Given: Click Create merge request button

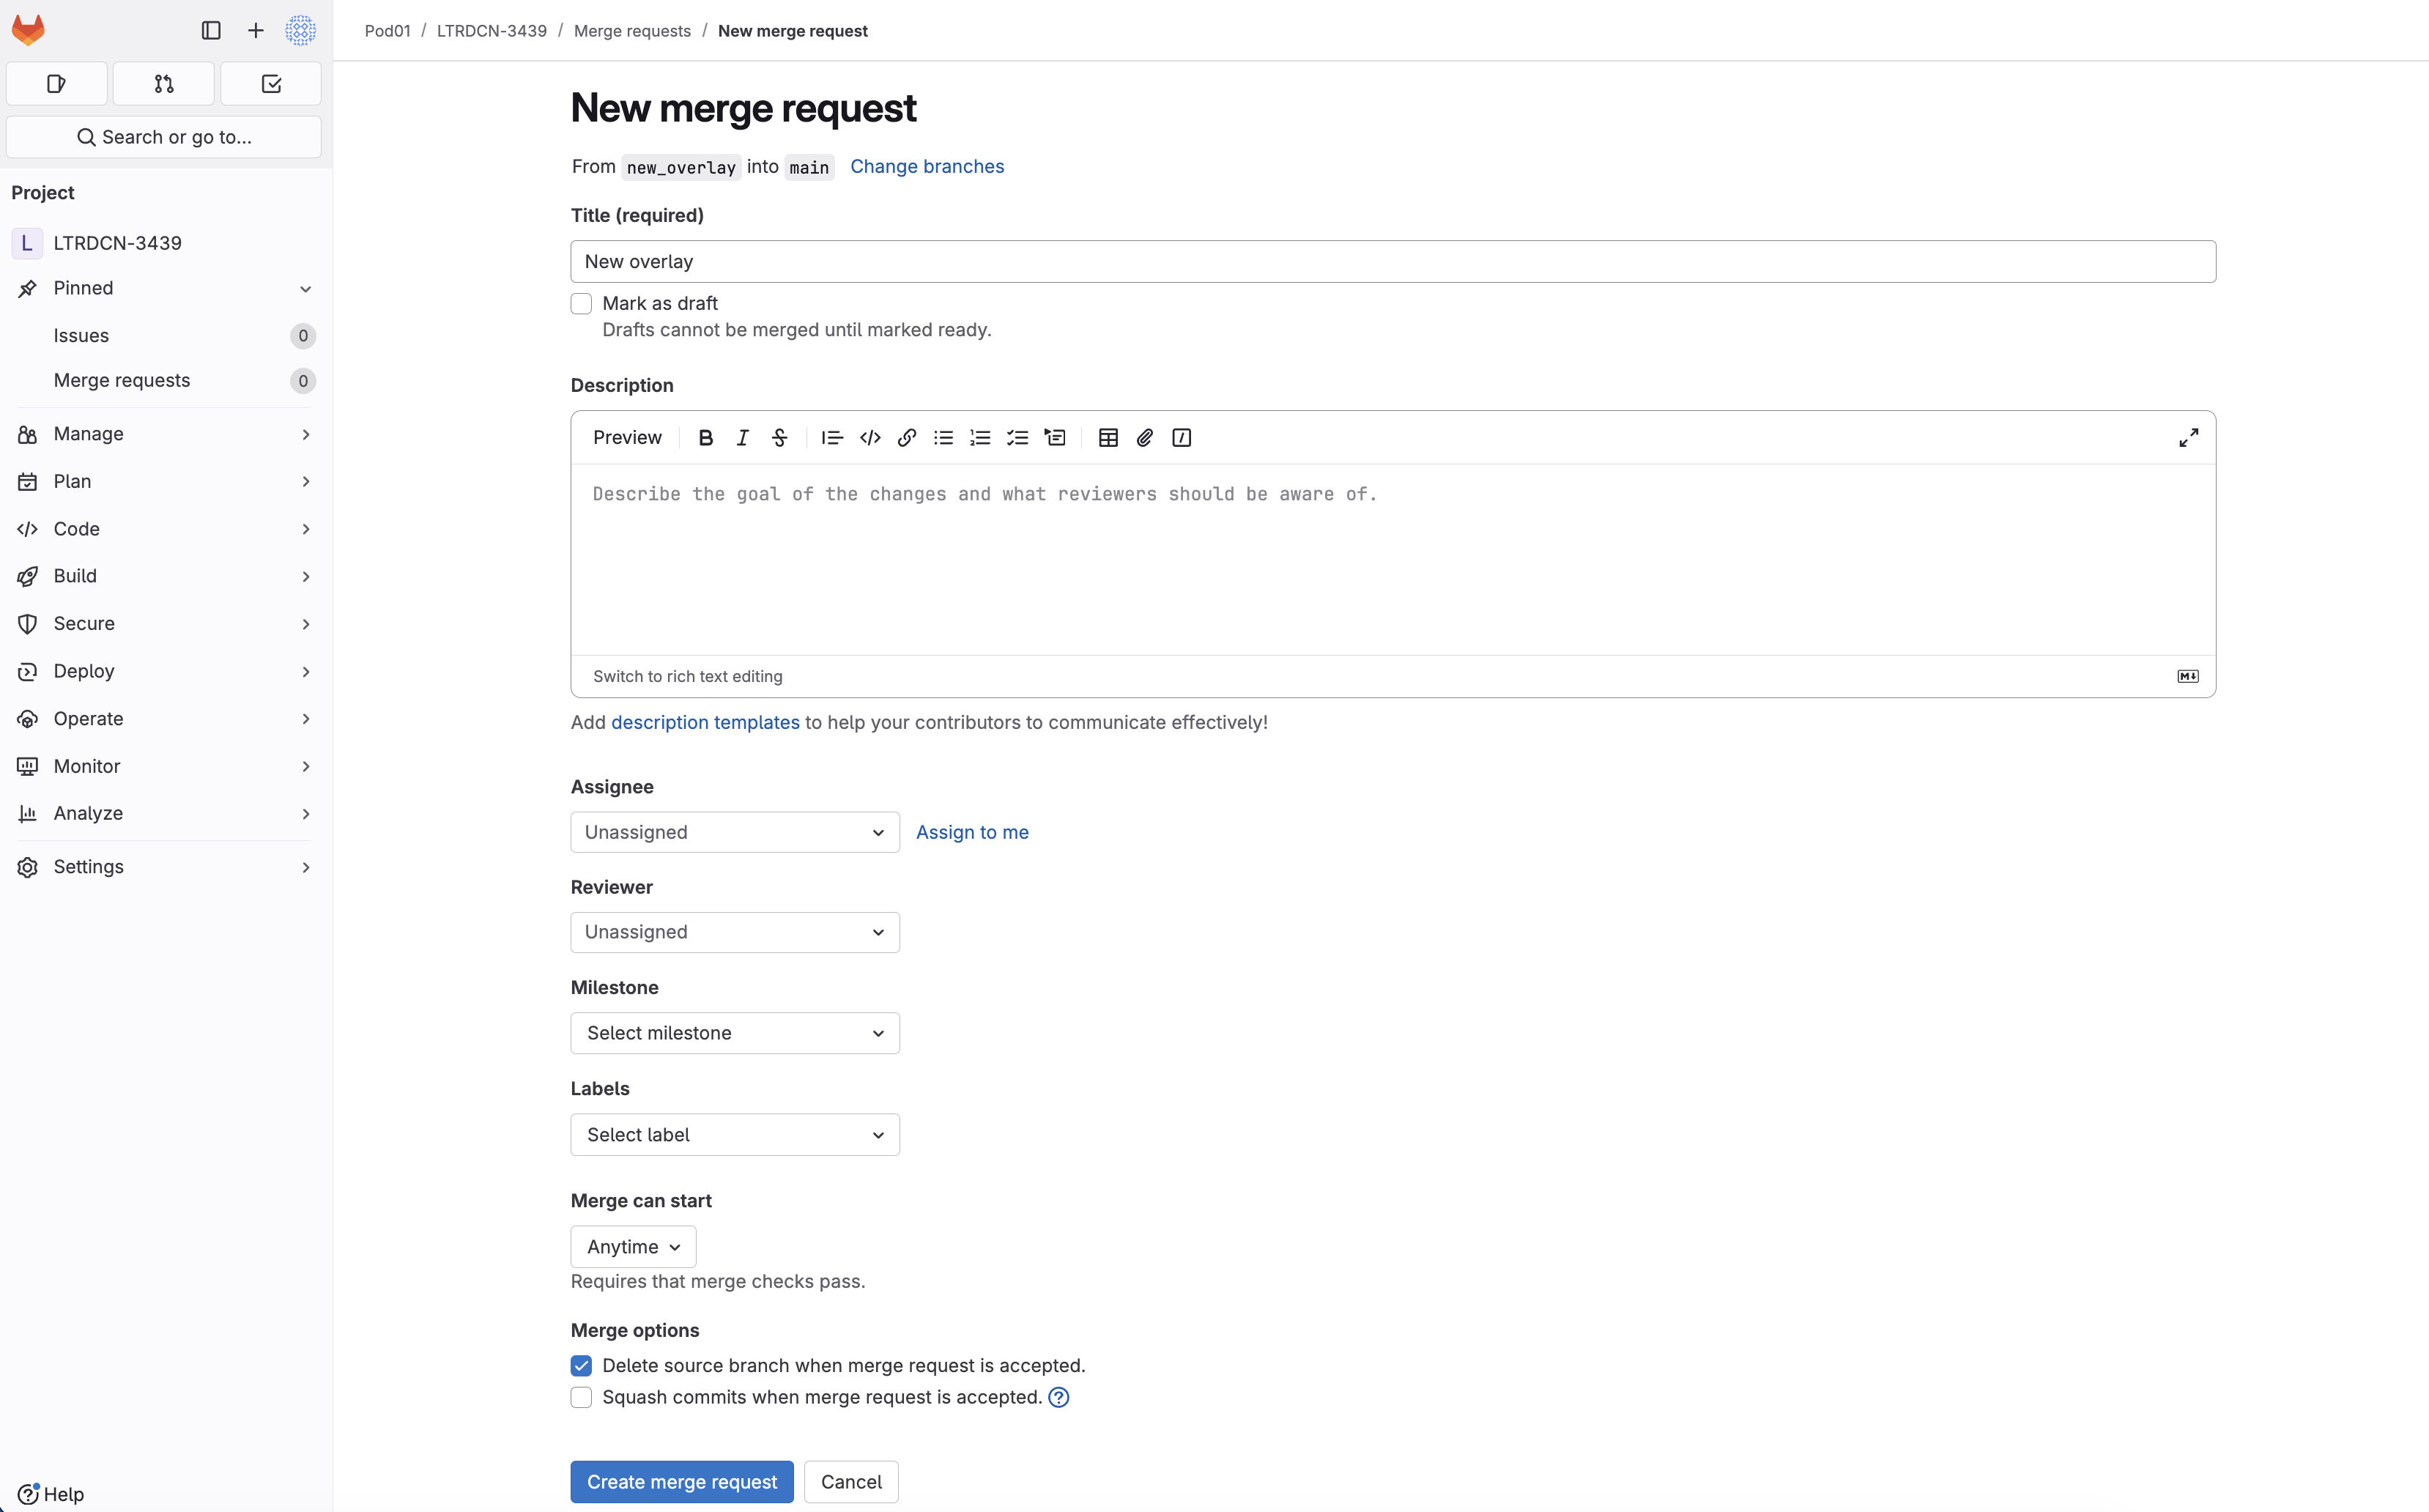Looking at the screenshot, I should (681, 1481).
